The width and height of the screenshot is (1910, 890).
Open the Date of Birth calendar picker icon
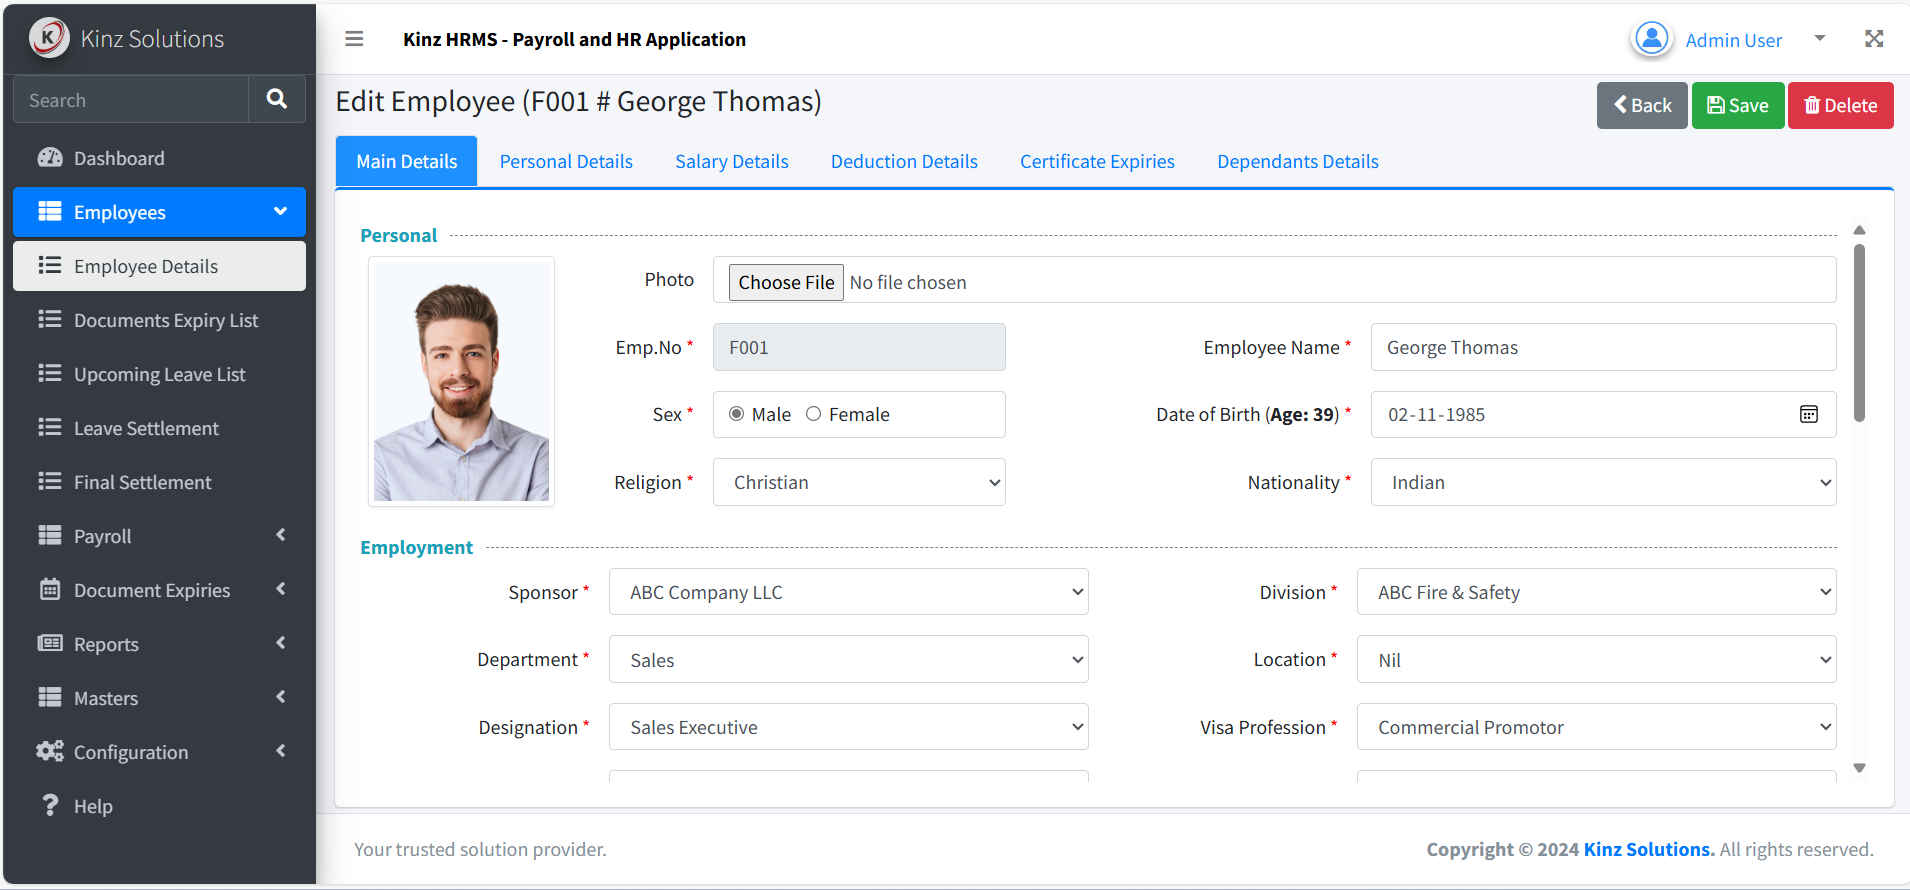pyautogui.click(x=1809, y=414)
